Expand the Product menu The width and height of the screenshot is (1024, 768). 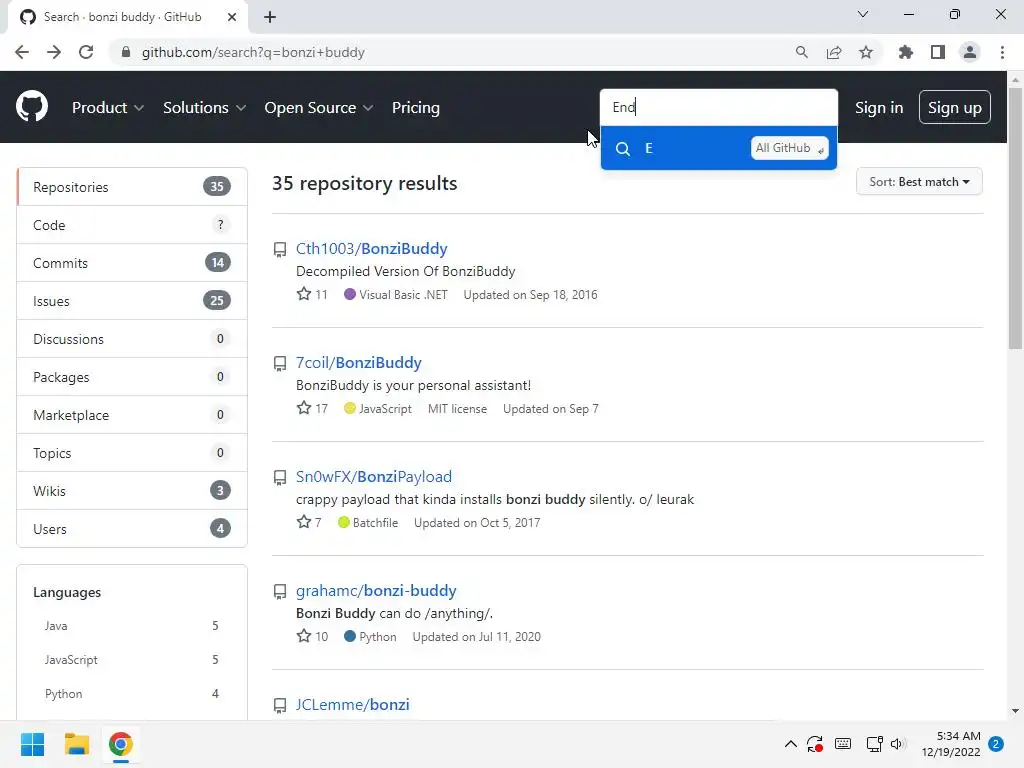108,108
